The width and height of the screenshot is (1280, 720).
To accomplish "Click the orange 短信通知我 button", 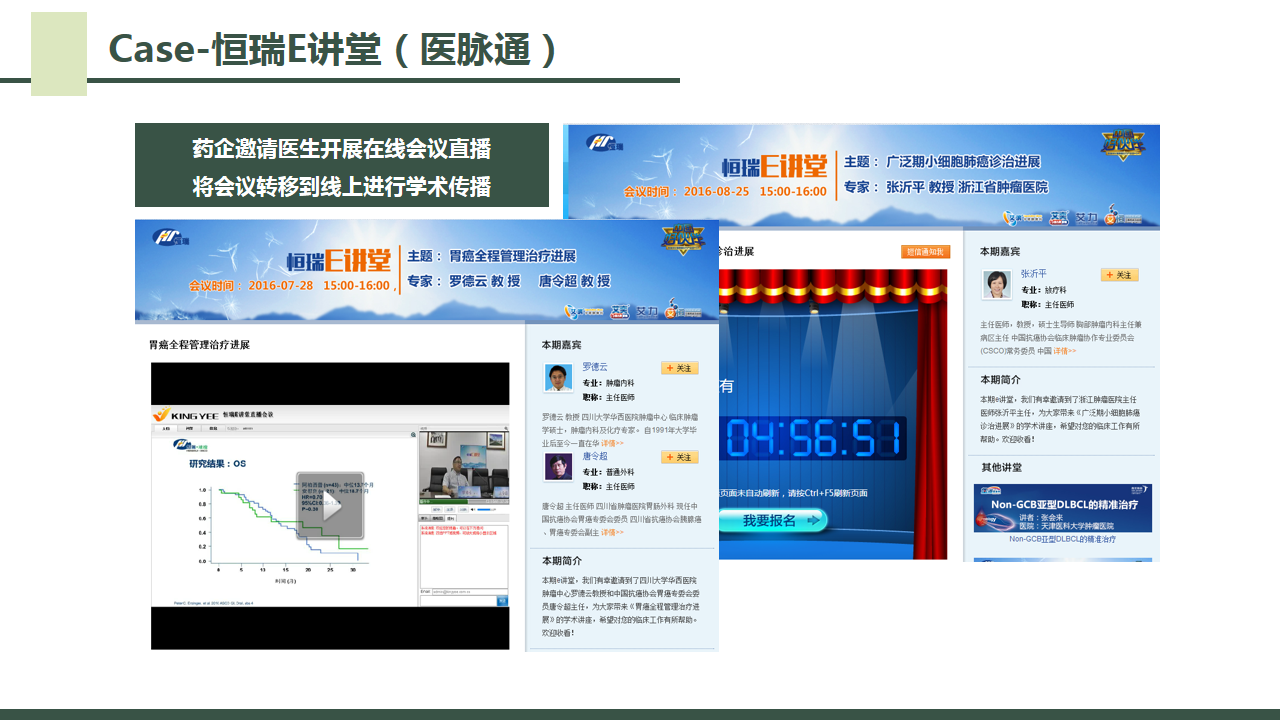I will point(925,252).
